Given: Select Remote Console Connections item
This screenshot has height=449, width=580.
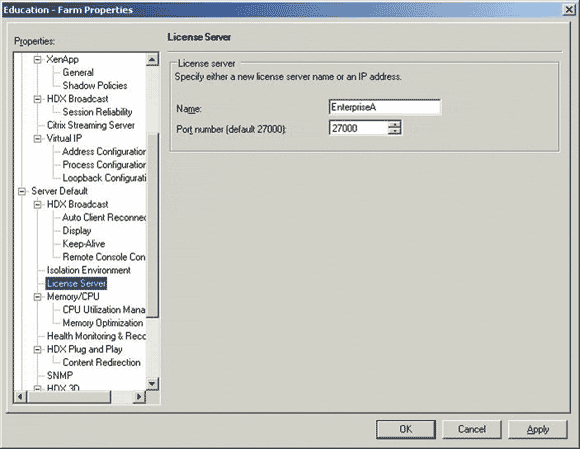Looking at the screenshot, I should [104, 257].
